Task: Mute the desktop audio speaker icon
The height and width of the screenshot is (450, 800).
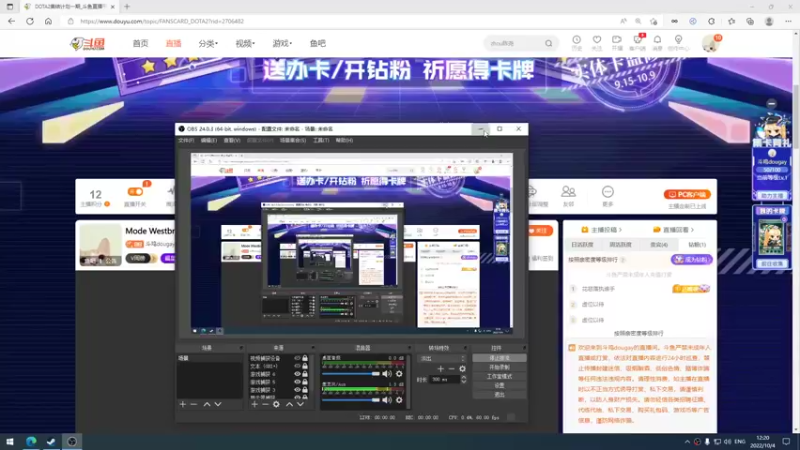Action: 387,374
